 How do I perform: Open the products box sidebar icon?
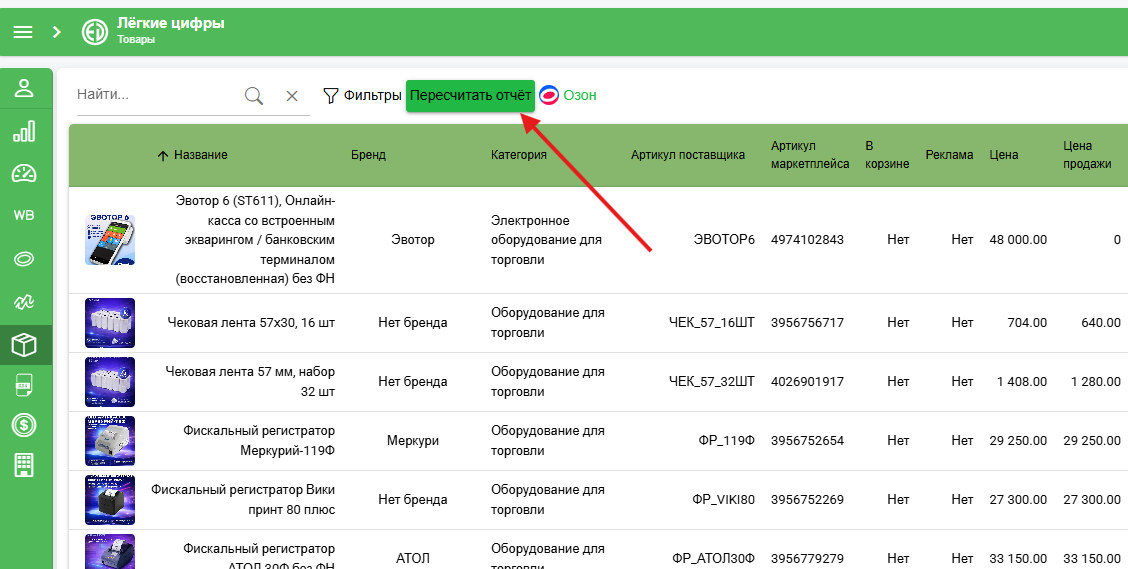(24, 345)
